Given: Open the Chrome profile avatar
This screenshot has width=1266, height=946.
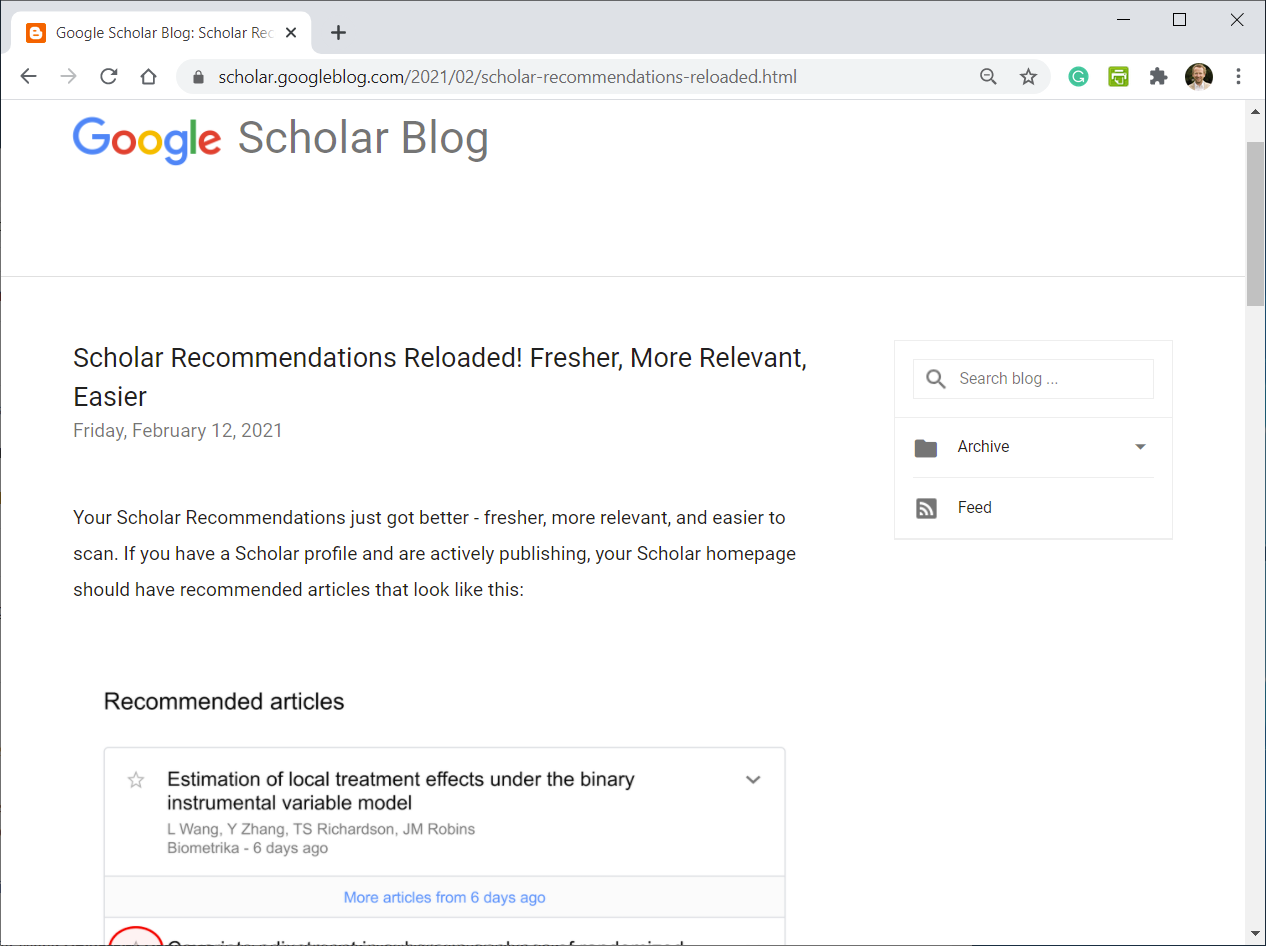Looking at the screenshot, I should pyautogui.click(x=1198, y=76).
